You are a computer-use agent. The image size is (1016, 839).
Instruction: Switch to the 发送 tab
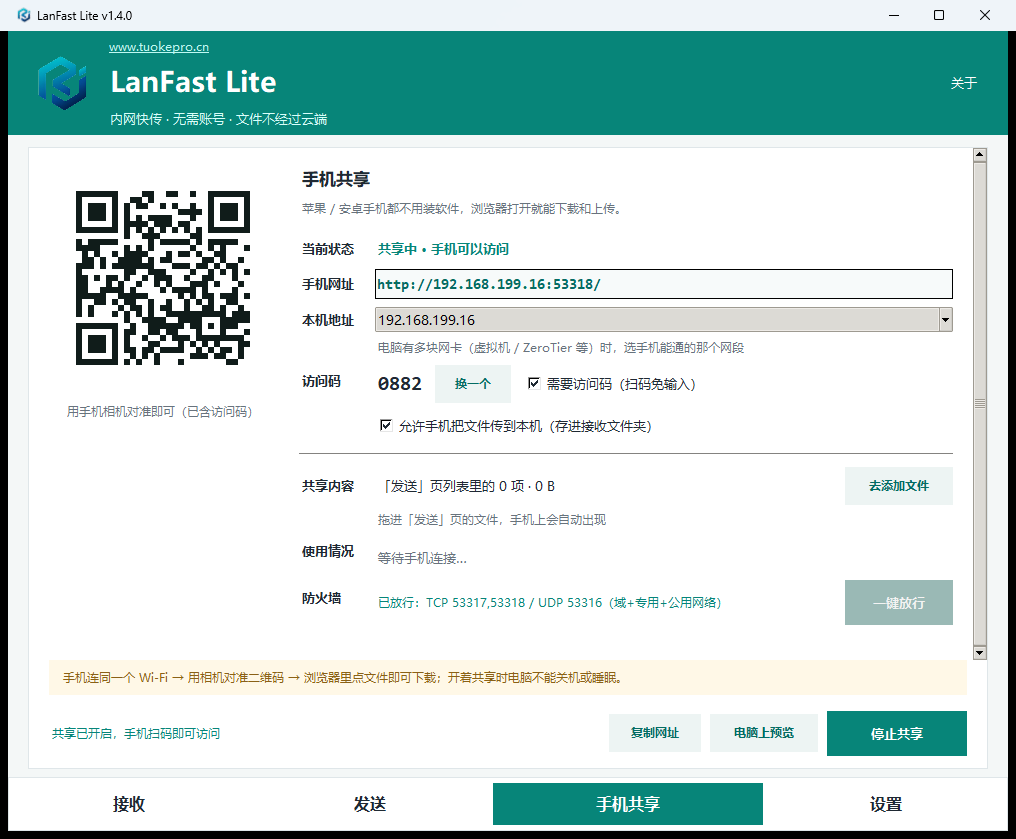[370, 804]
